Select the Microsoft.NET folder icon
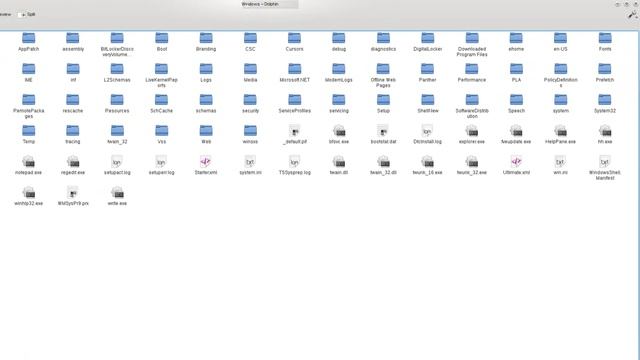Image resolution: width=640 pixels, height=360 pixels. click(x=294, y=69)
